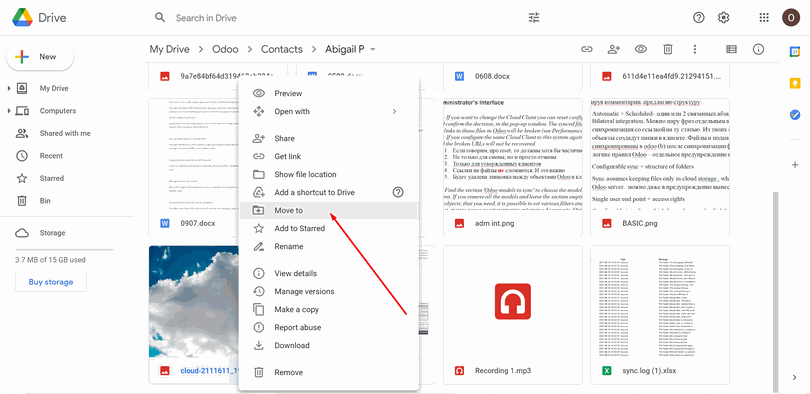The image size is (810, 394).
Task: Click help icon beside Add shortcut
Action: point(398,192)
